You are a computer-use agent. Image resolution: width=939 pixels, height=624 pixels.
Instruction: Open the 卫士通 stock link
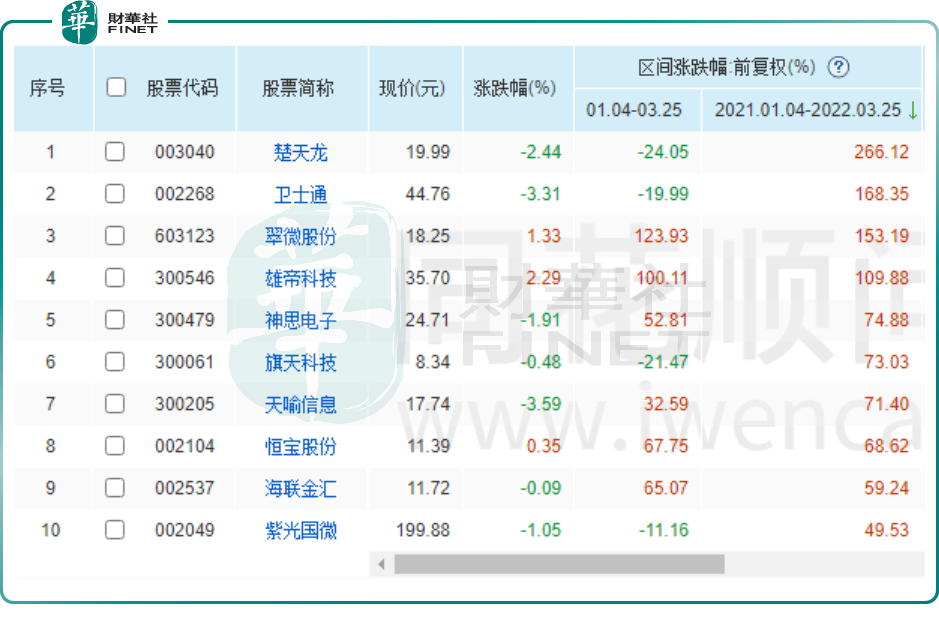click(301, 195)
